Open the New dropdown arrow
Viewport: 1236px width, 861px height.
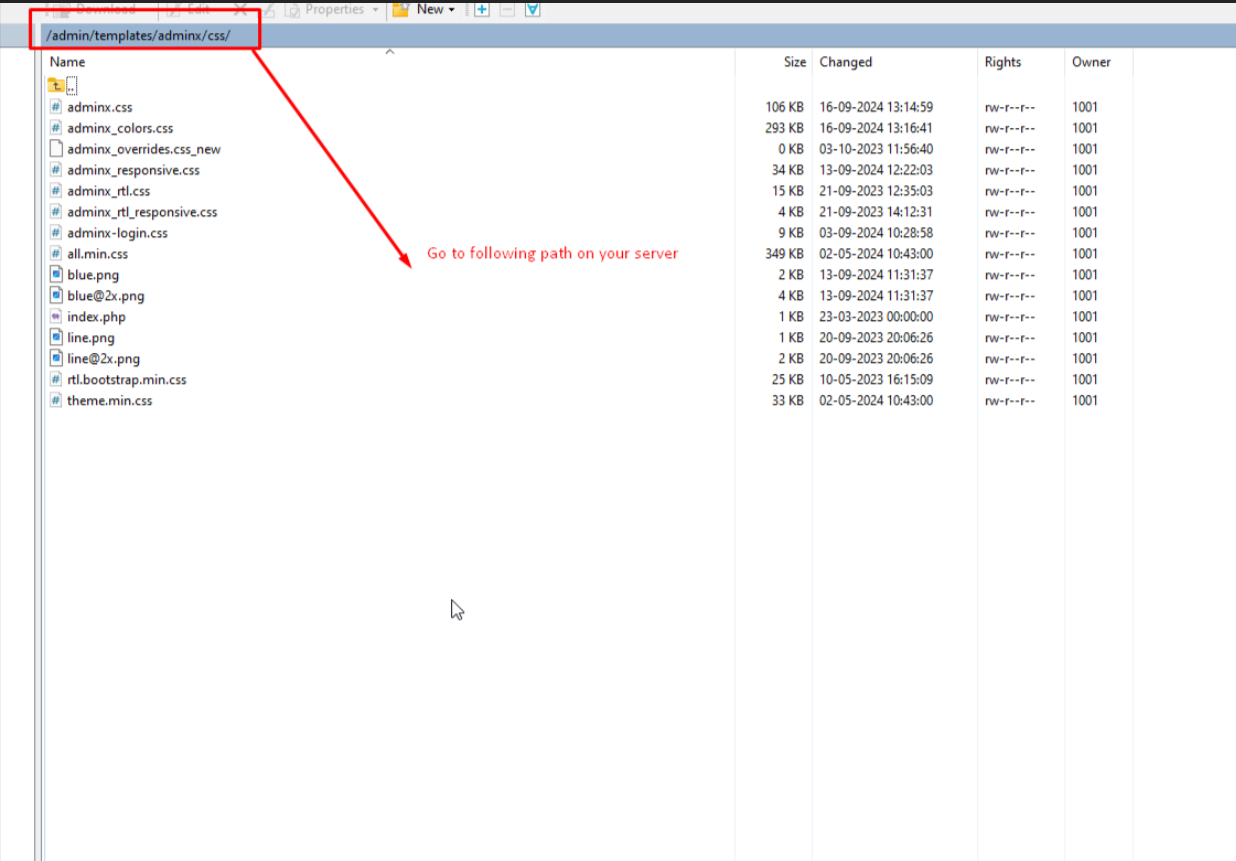tap(451, 10)
